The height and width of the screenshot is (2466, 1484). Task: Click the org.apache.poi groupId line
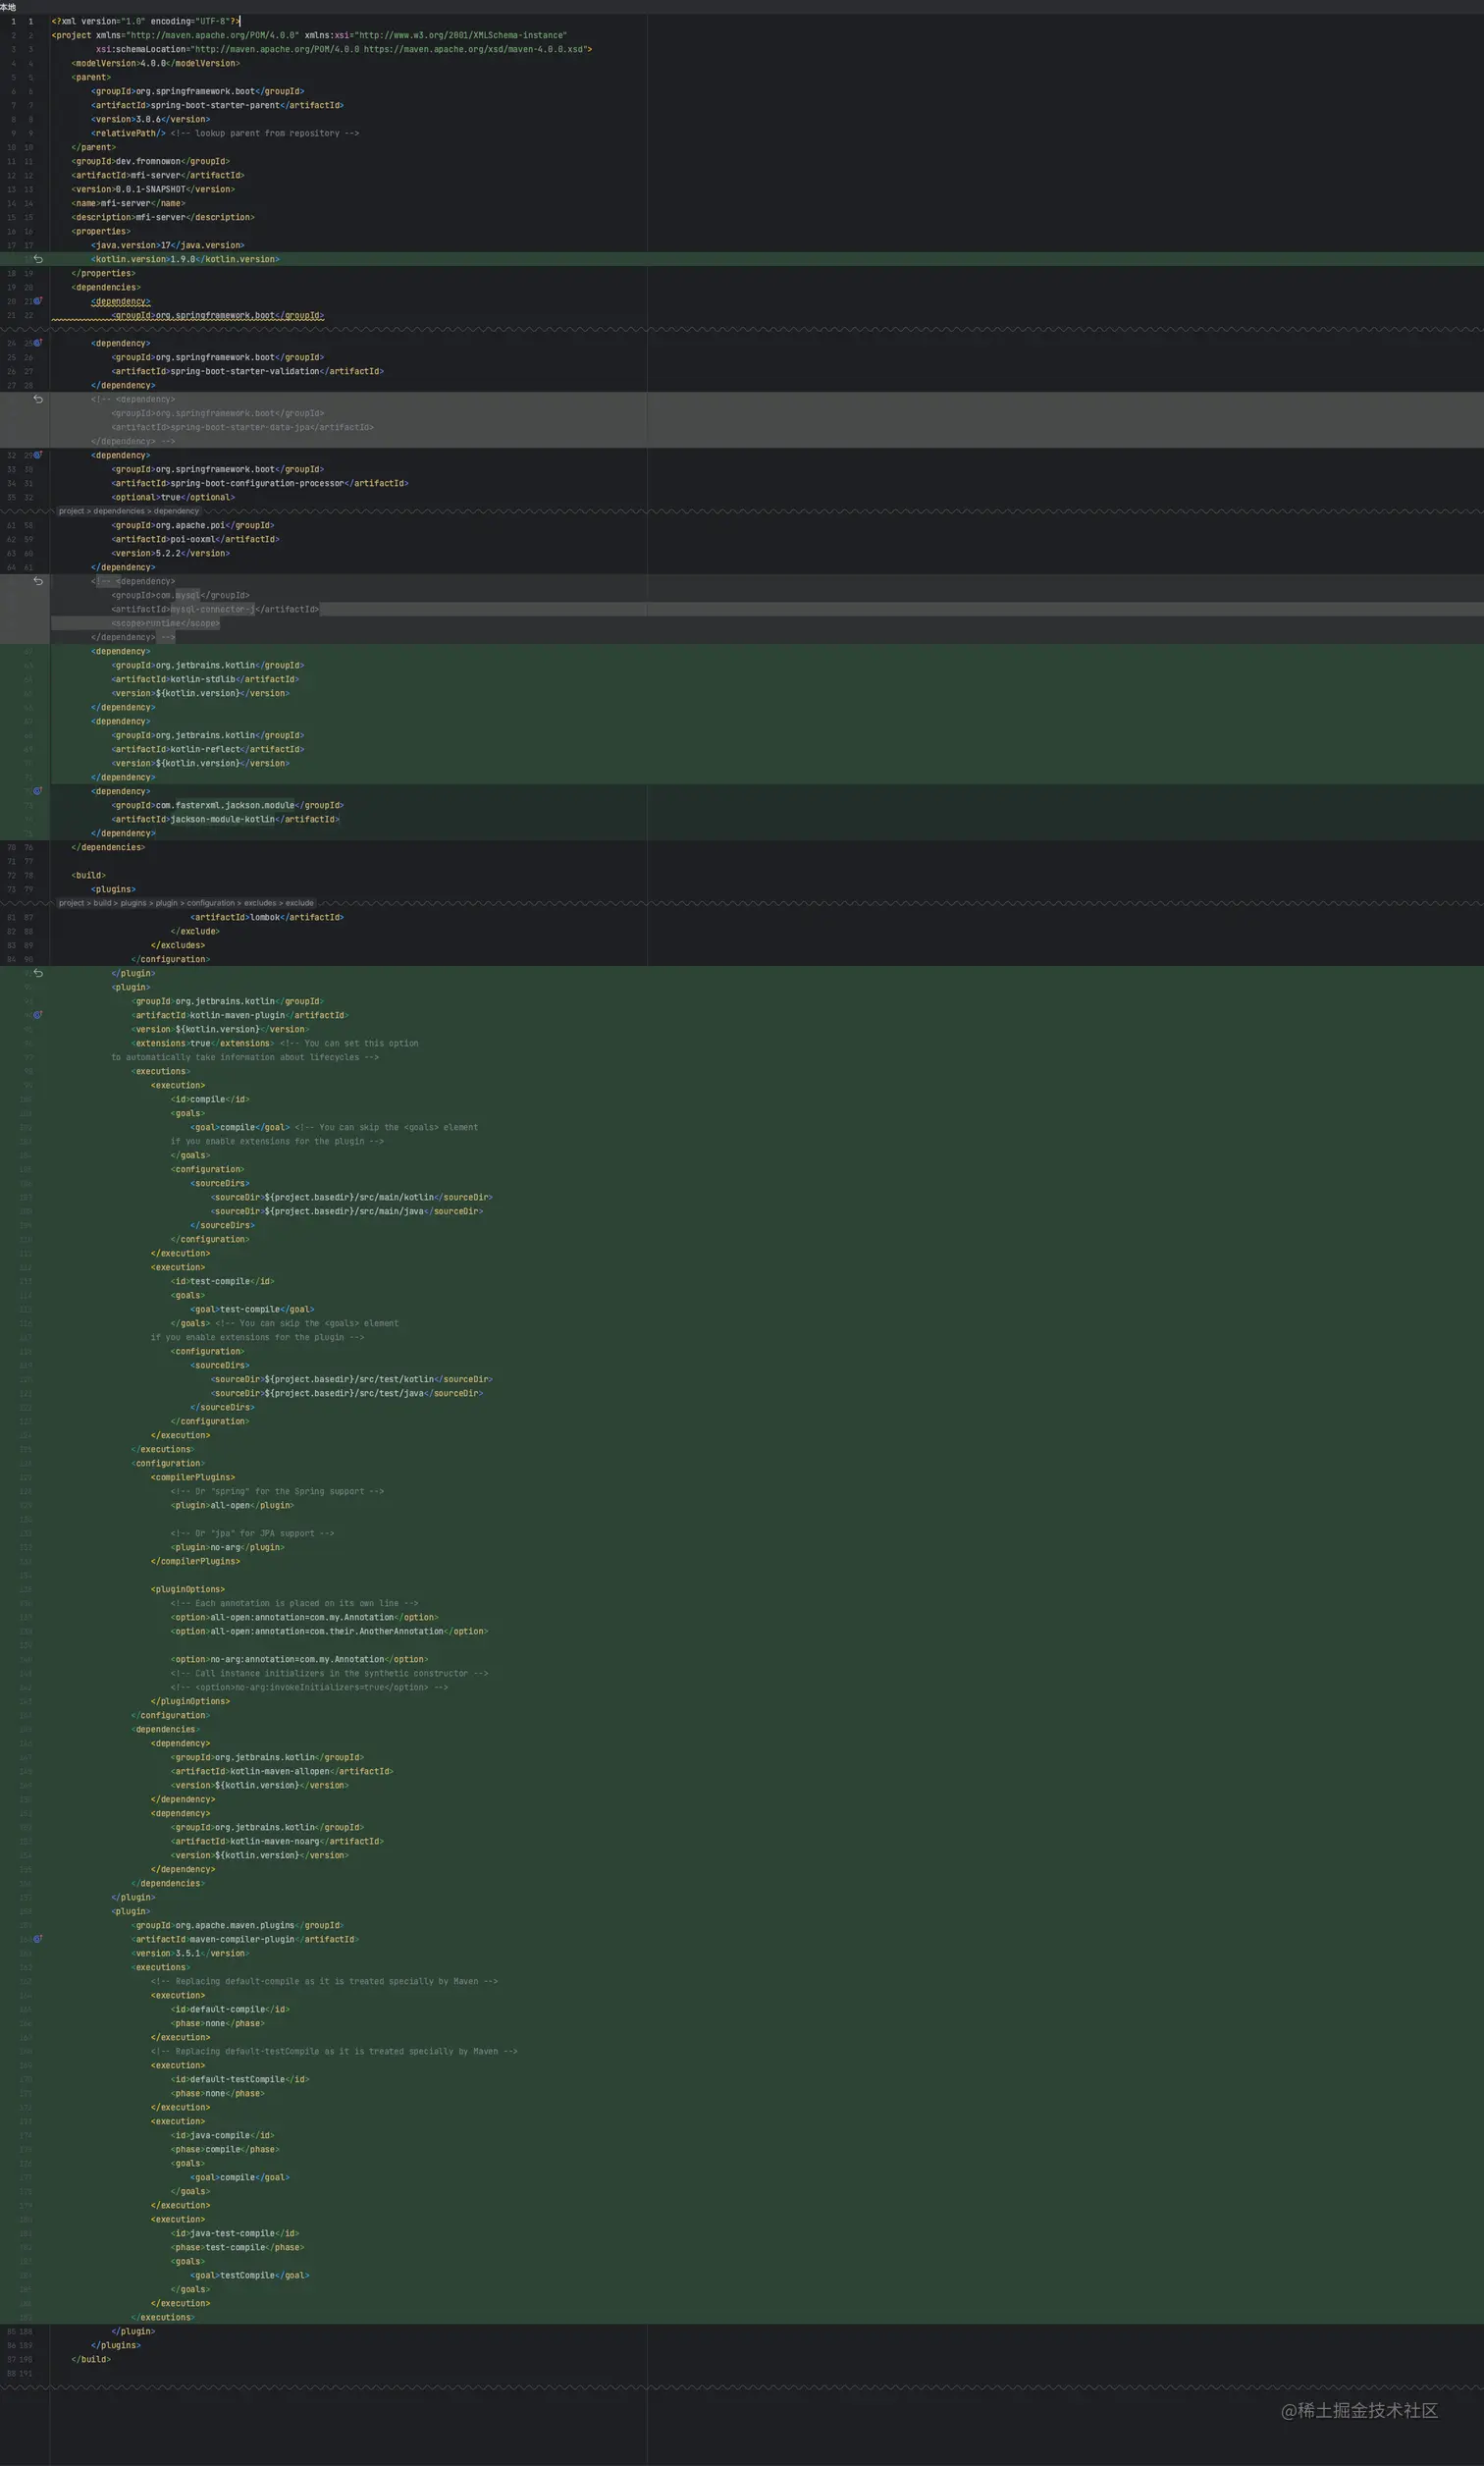tap(193, 525)
